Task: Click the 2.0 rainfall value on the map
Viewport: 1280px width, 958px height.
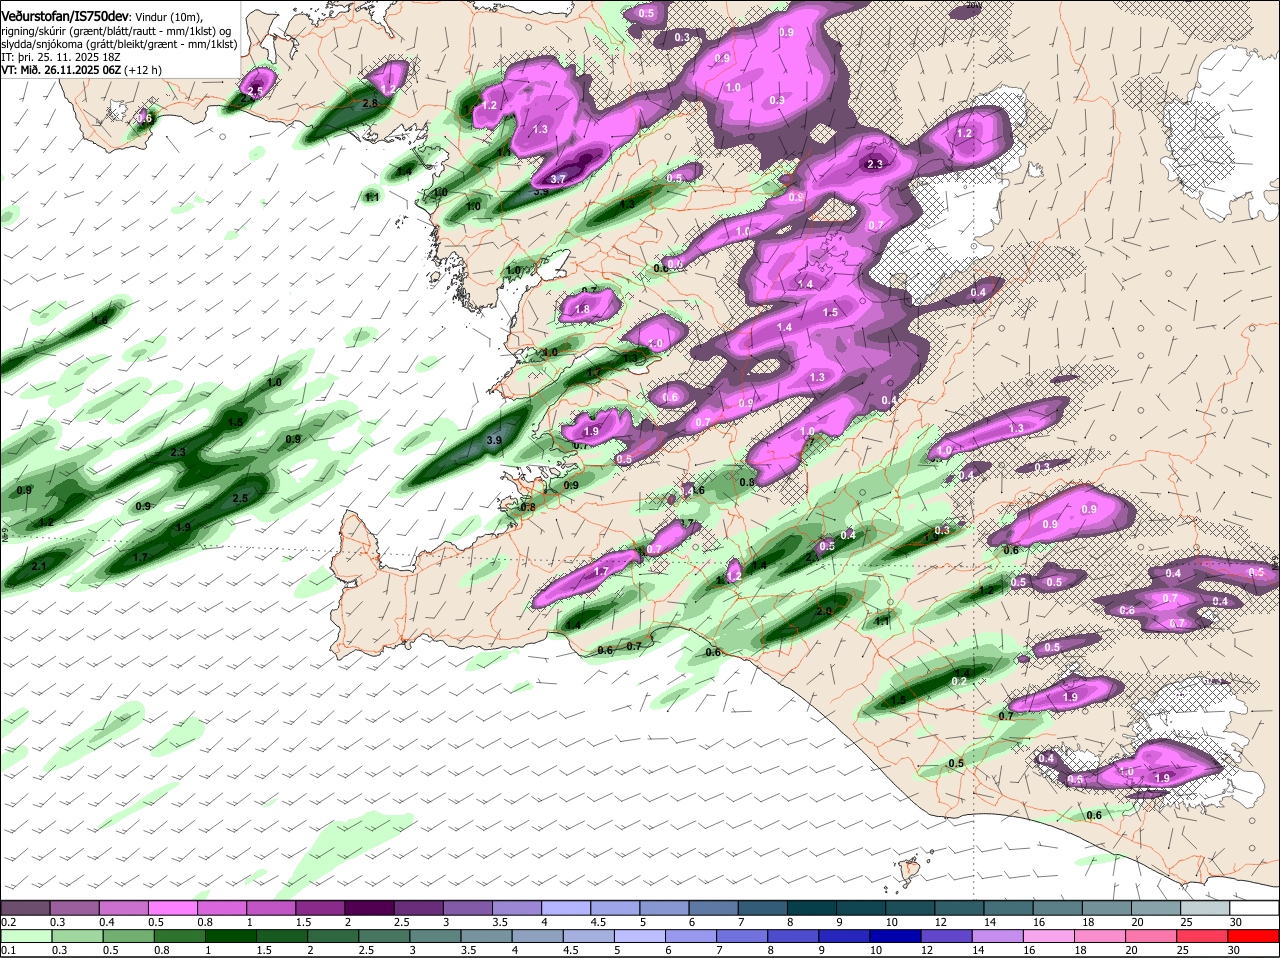Action: click(825, 611)
